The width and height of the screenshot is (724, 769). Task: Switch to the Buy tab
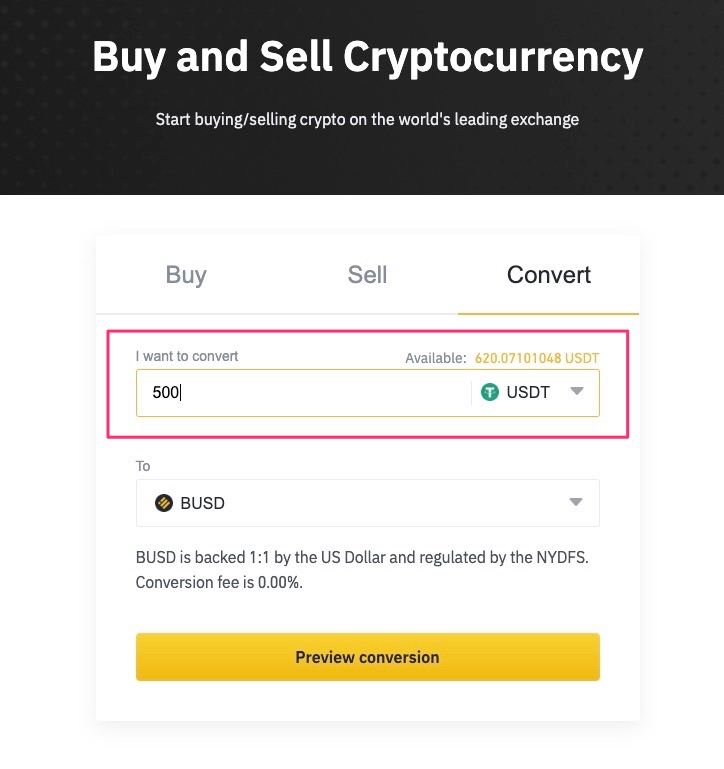pos(186,275)
